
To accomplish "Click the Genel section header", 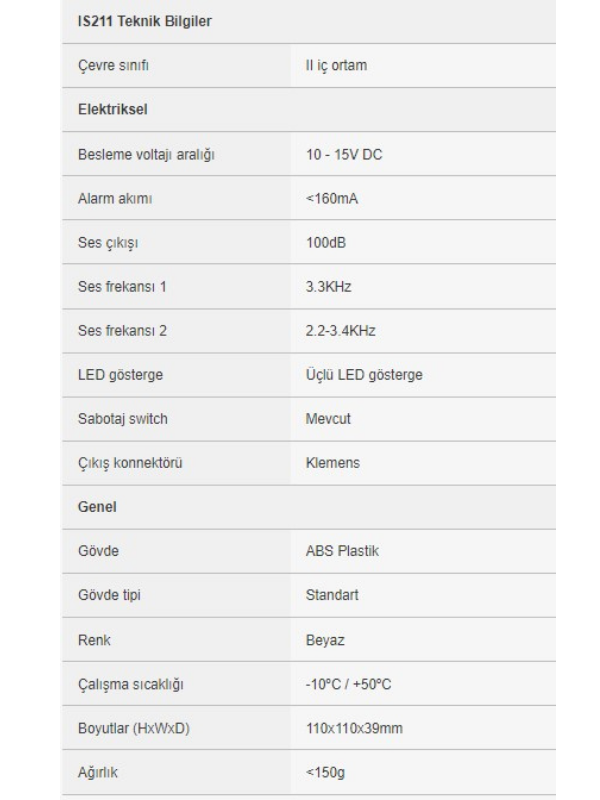I will click(97, 507).
